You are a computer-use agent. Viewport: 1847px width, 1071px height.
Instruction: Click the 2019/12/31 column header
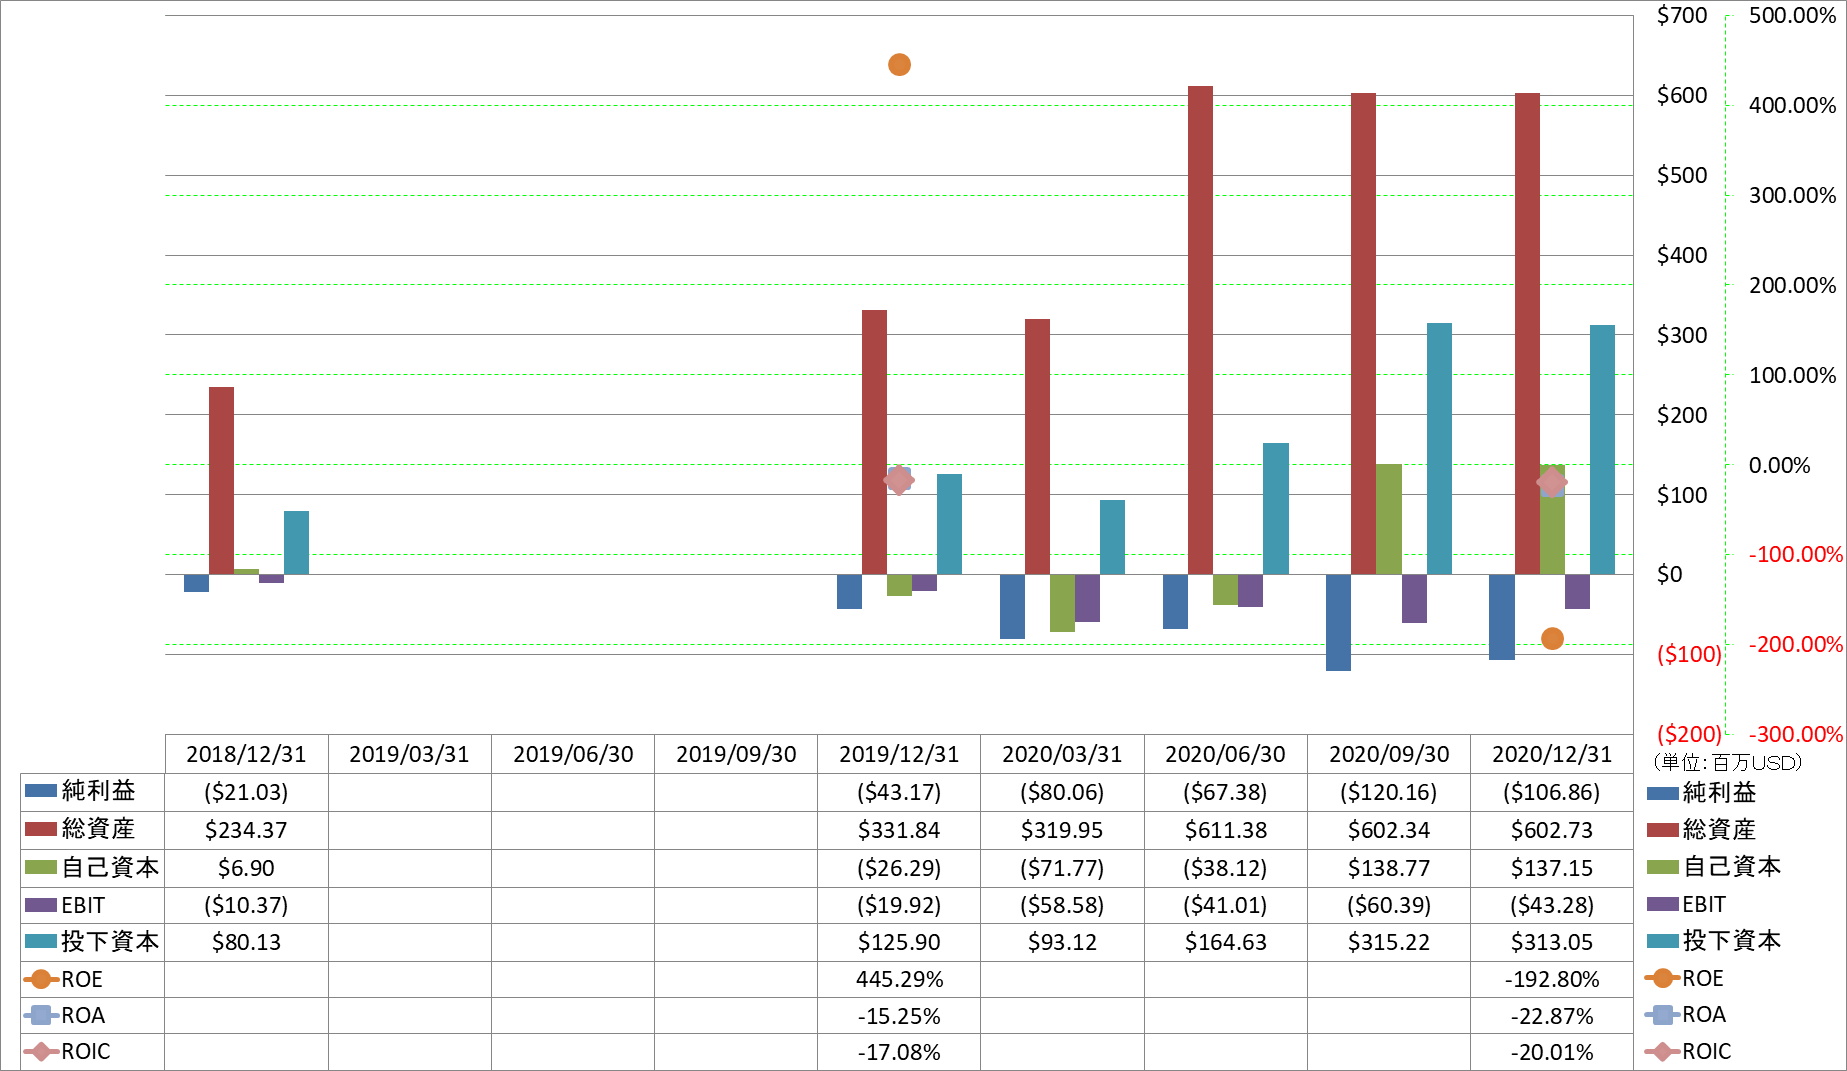tap(899, 754)
